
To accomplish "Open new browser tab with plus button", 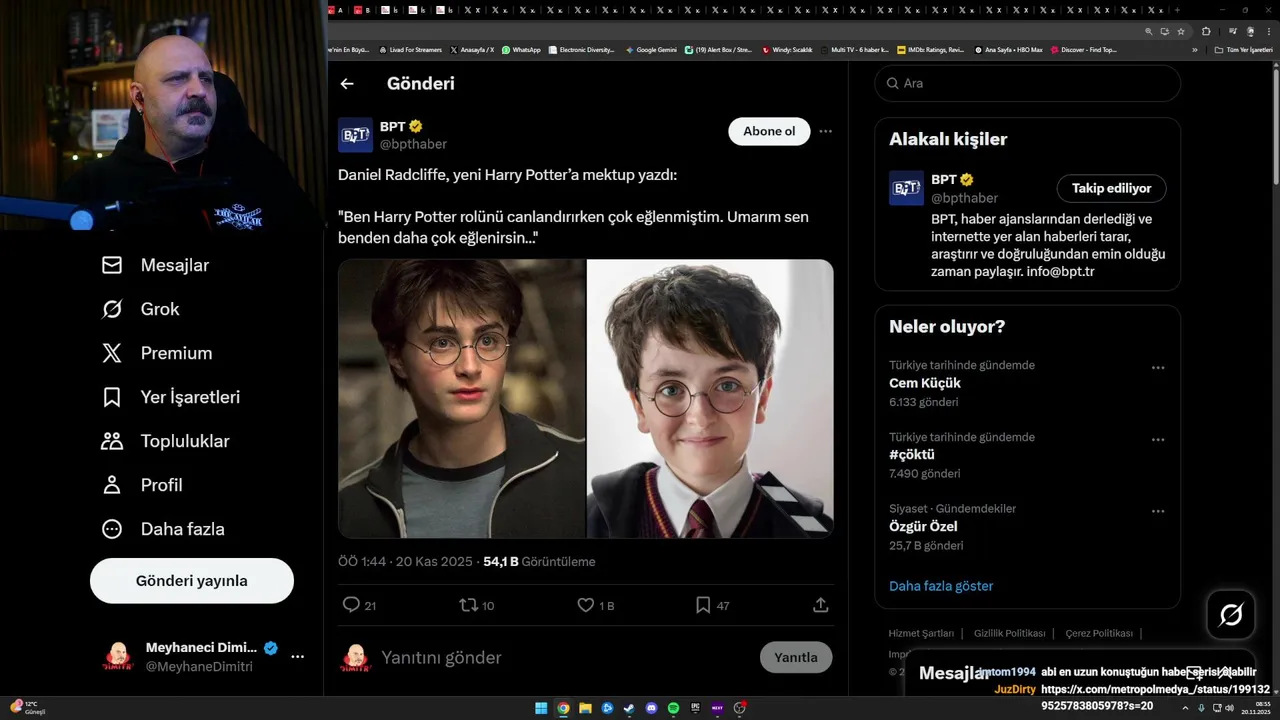I will point(1177,10).
